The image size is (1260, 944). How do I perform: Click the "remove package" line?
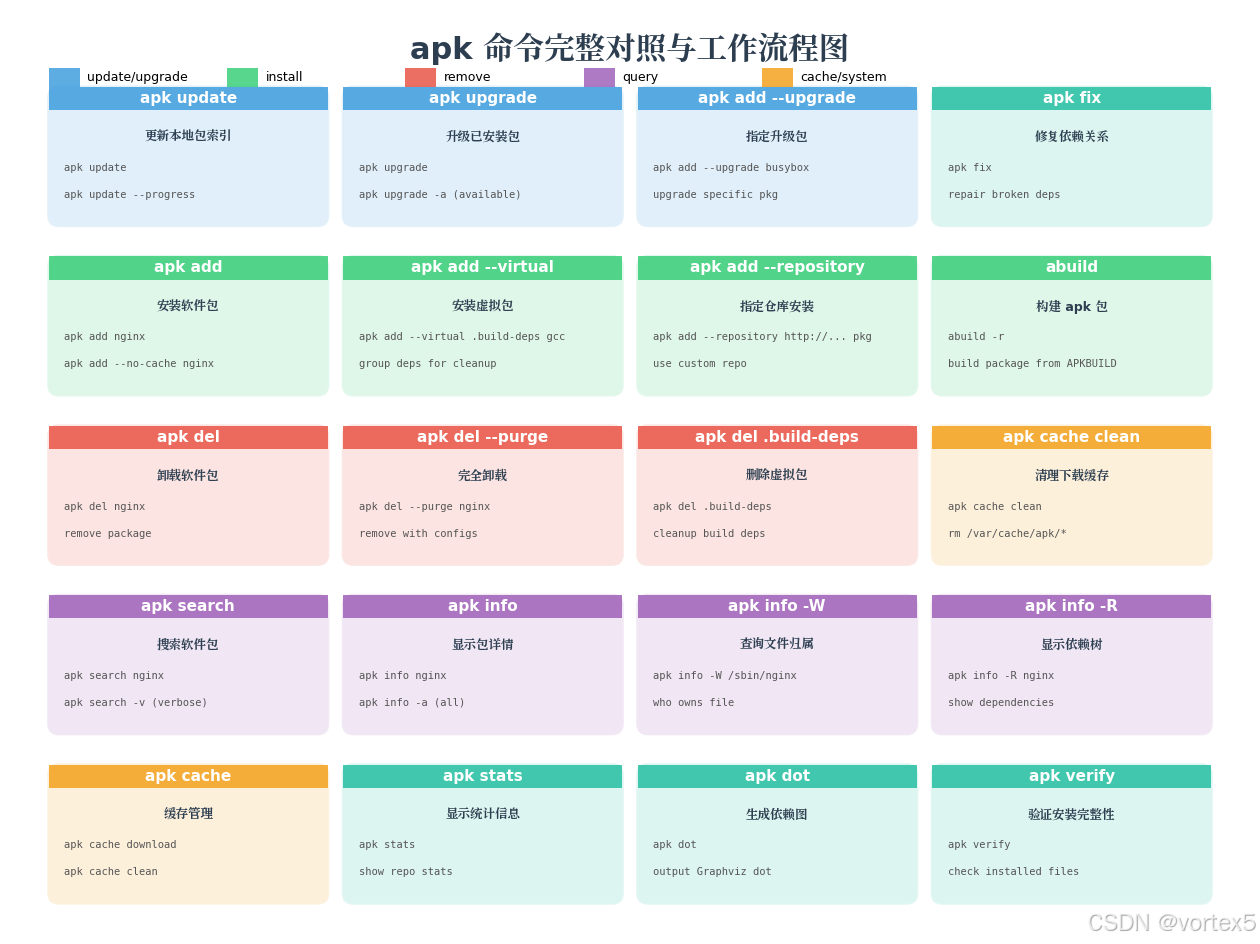[108, 534]
